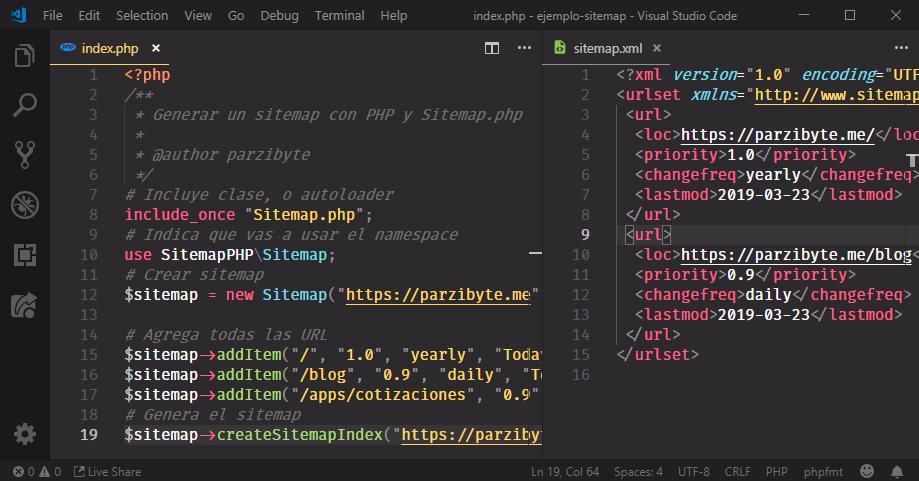Click the changefreq 'daily' value in sitemap.xml
The height and width of the screenshot is (481, 919).
click(768, 295)
